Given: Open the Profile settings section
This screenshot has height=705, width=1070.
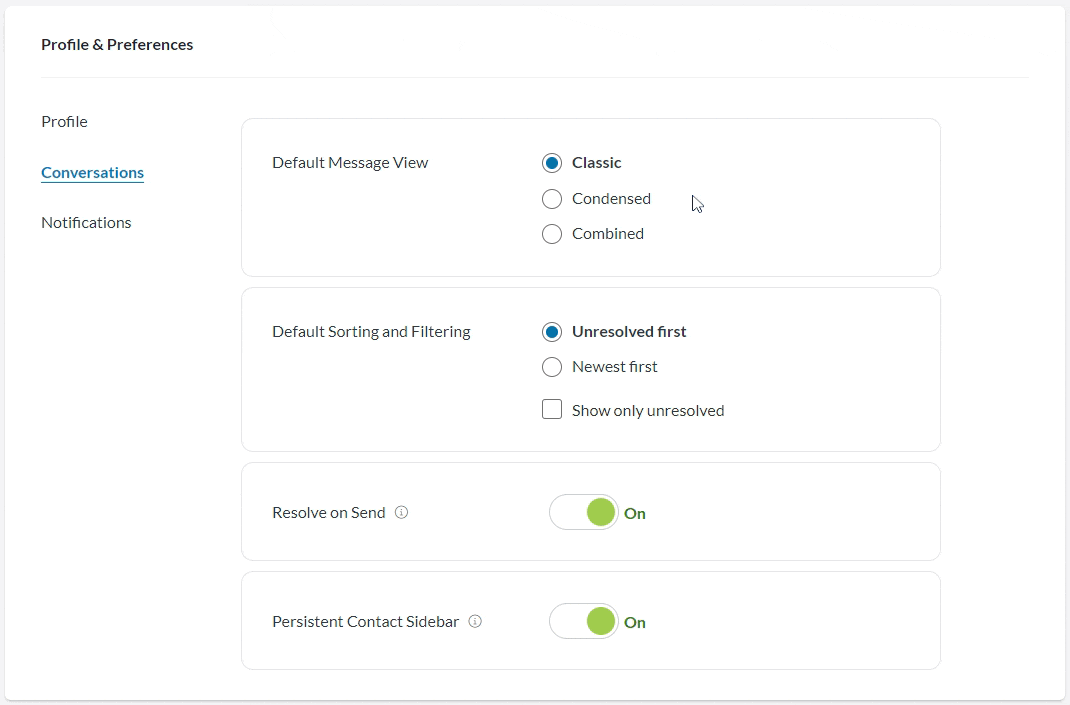Looking at the screenshot, I should tap(64, 121).
